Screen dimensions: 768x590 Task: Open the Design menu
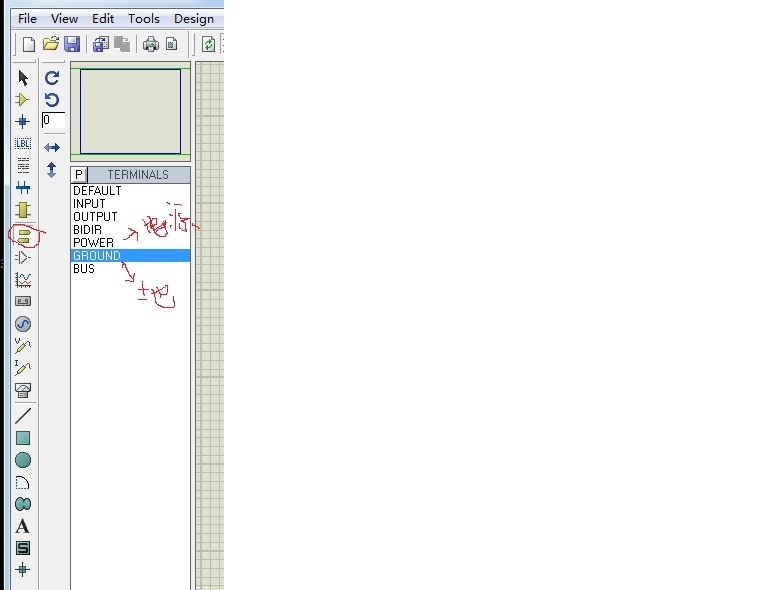coord(194,19)
